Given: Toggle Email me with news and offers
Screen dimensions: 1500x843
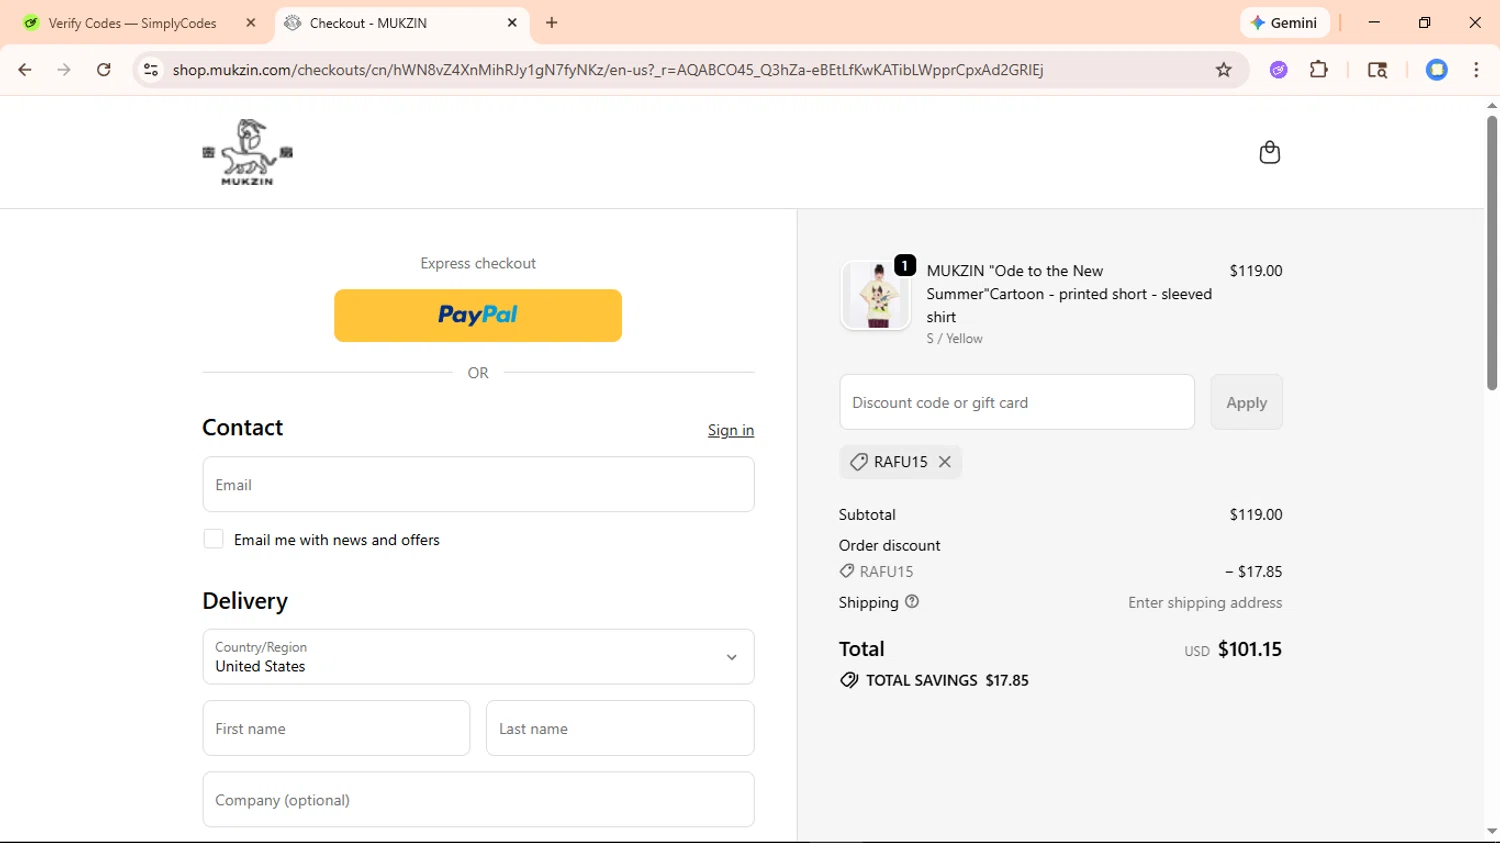Looking at the screenshot, I should pos(213,539).
